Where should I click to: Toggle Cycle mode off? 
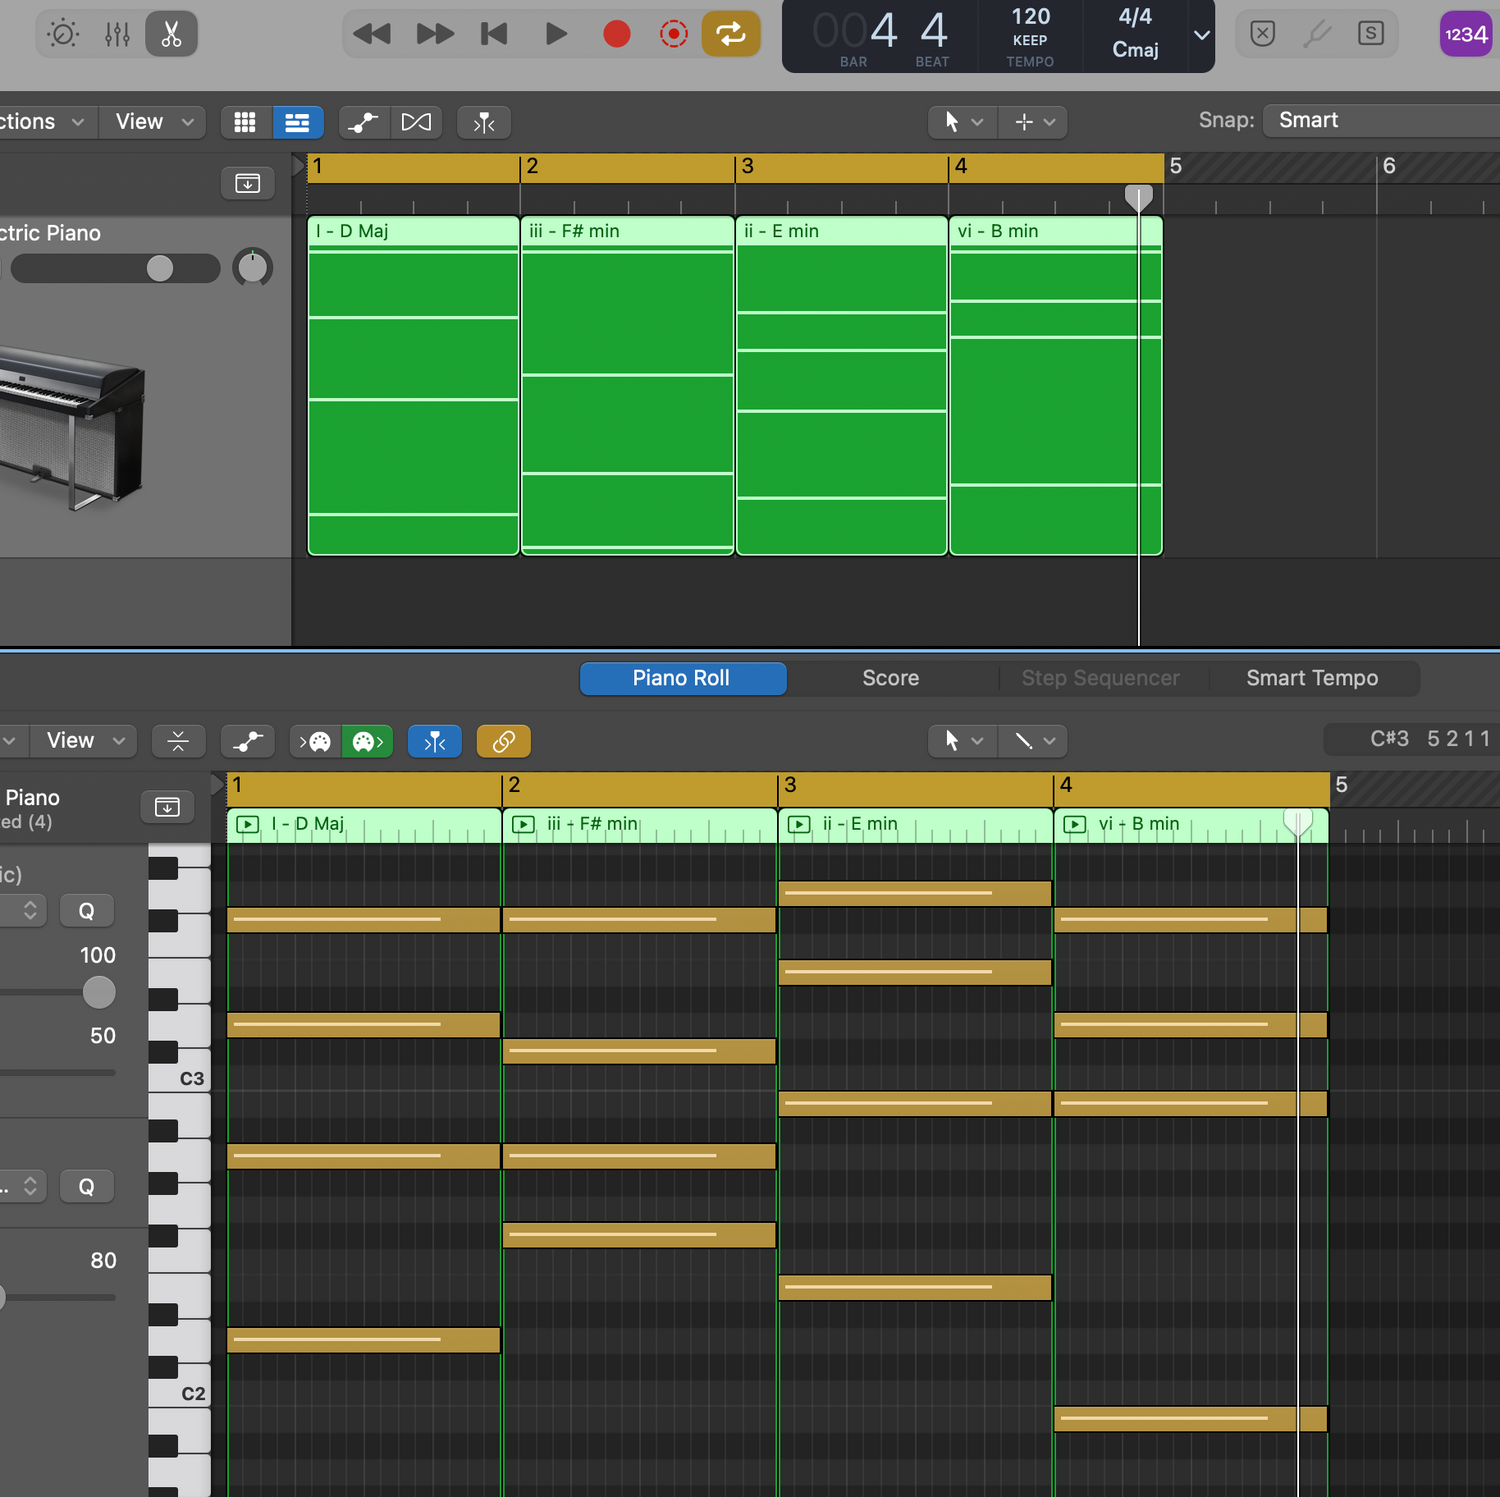pos(730,34)
